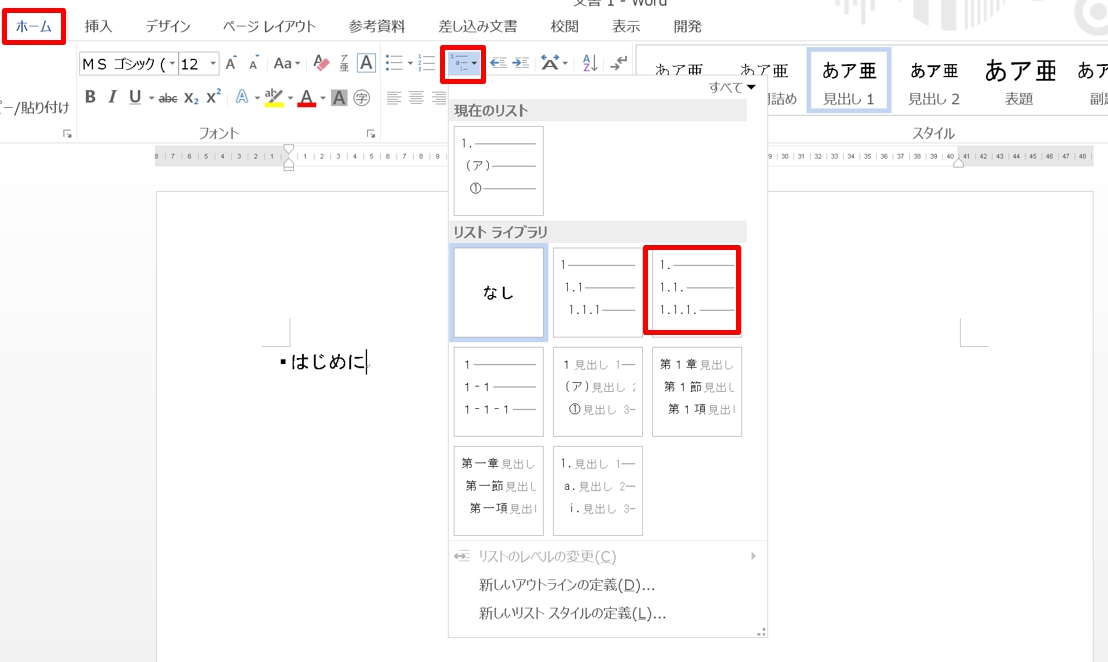The image size is (1108, 662).
Task: Apply character shading icon
Action: [339, 97]
